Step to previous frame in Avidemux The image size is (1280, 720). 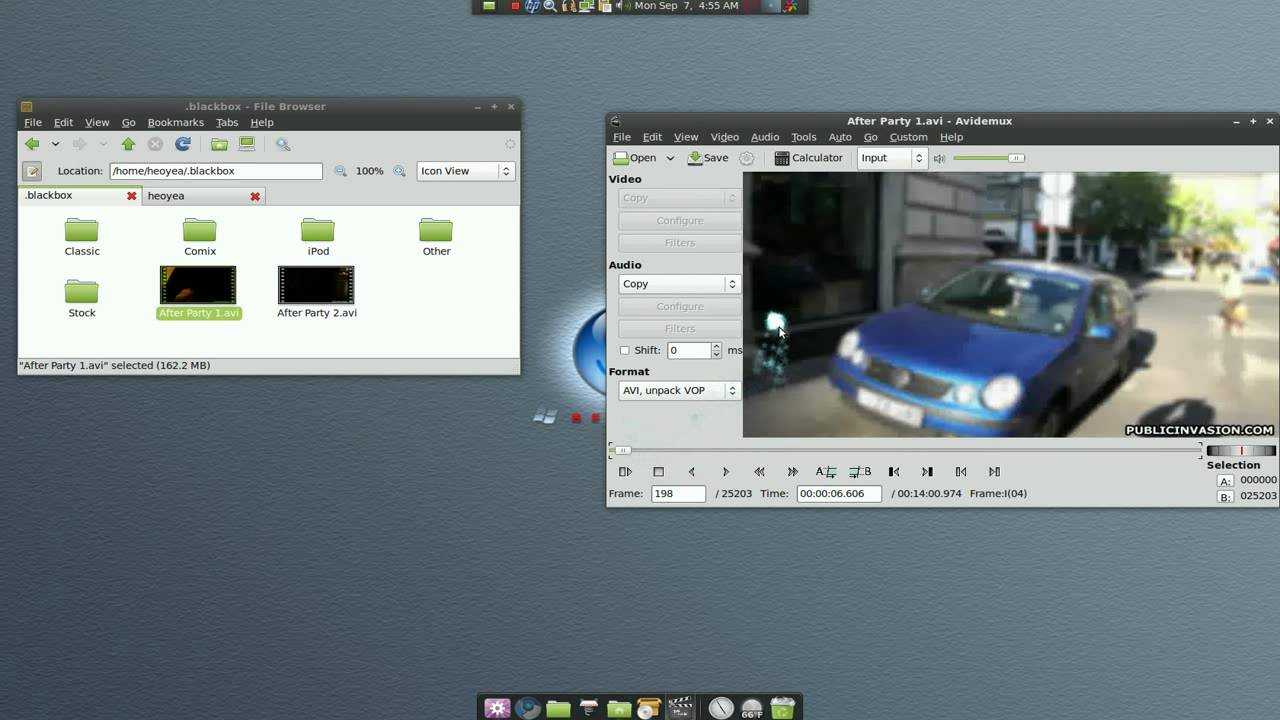[692, 472]
